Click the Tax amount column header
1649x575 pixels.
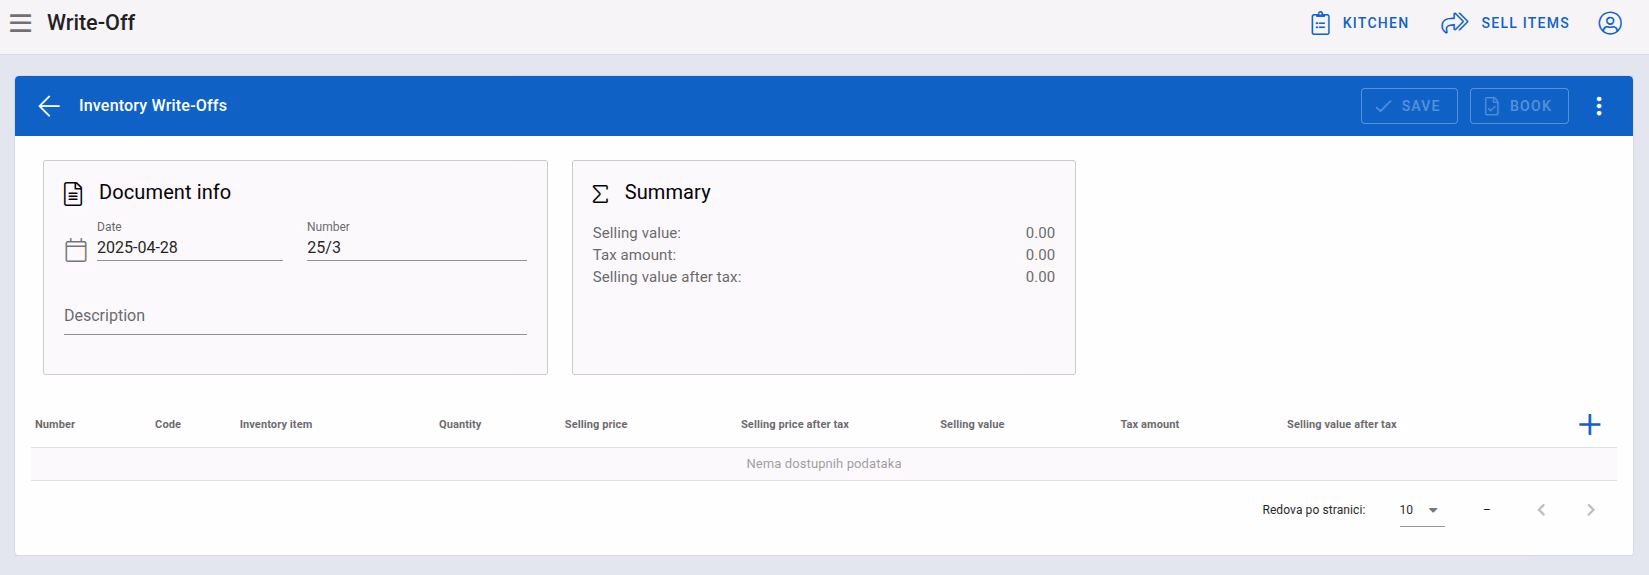1150,425
